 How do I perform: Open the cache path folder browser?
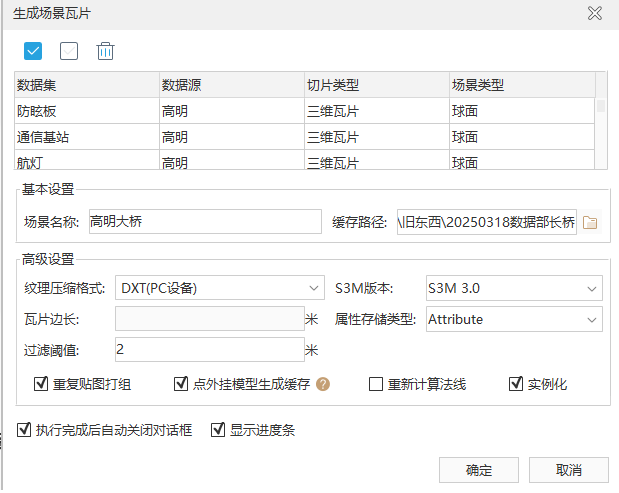point(590,222)
